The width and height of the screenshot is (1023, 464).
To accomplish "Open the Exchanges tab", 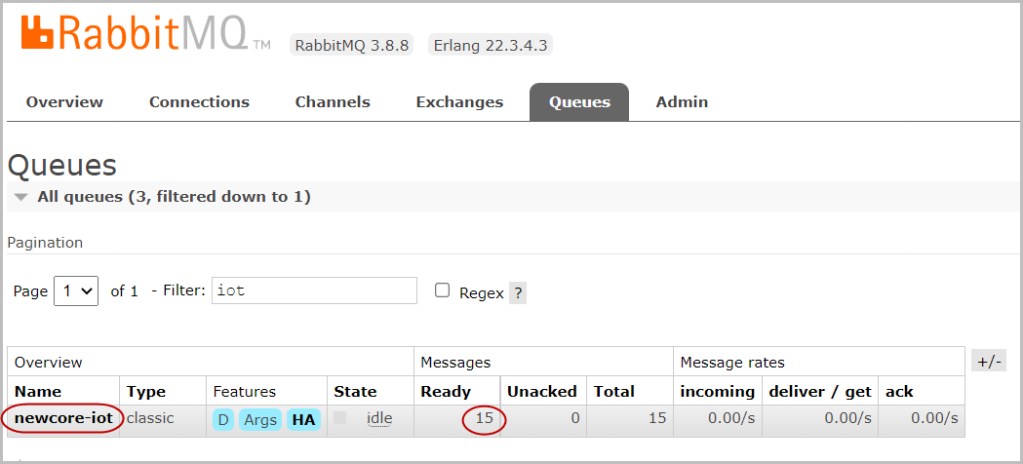I will 459,102.
